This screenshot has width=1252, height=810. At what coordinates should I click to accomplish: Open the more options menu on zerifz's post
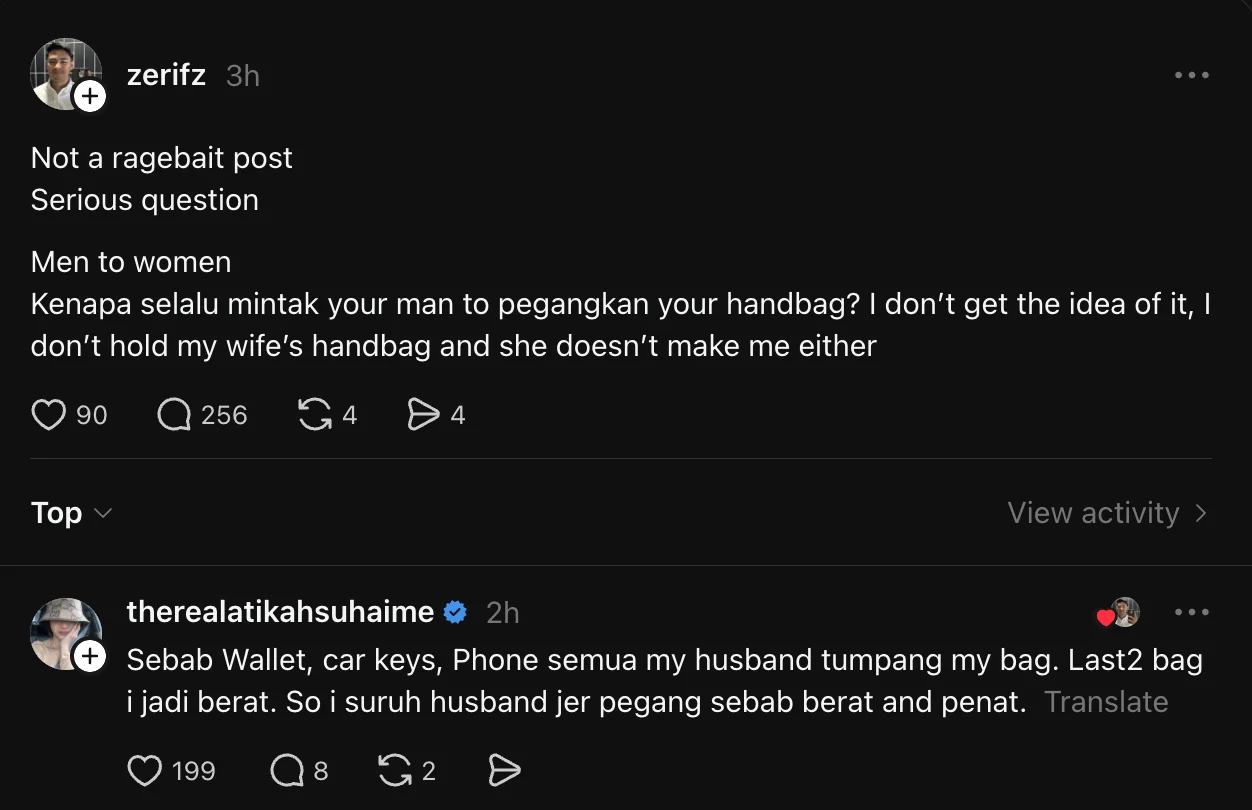[x=1191, y=75]
